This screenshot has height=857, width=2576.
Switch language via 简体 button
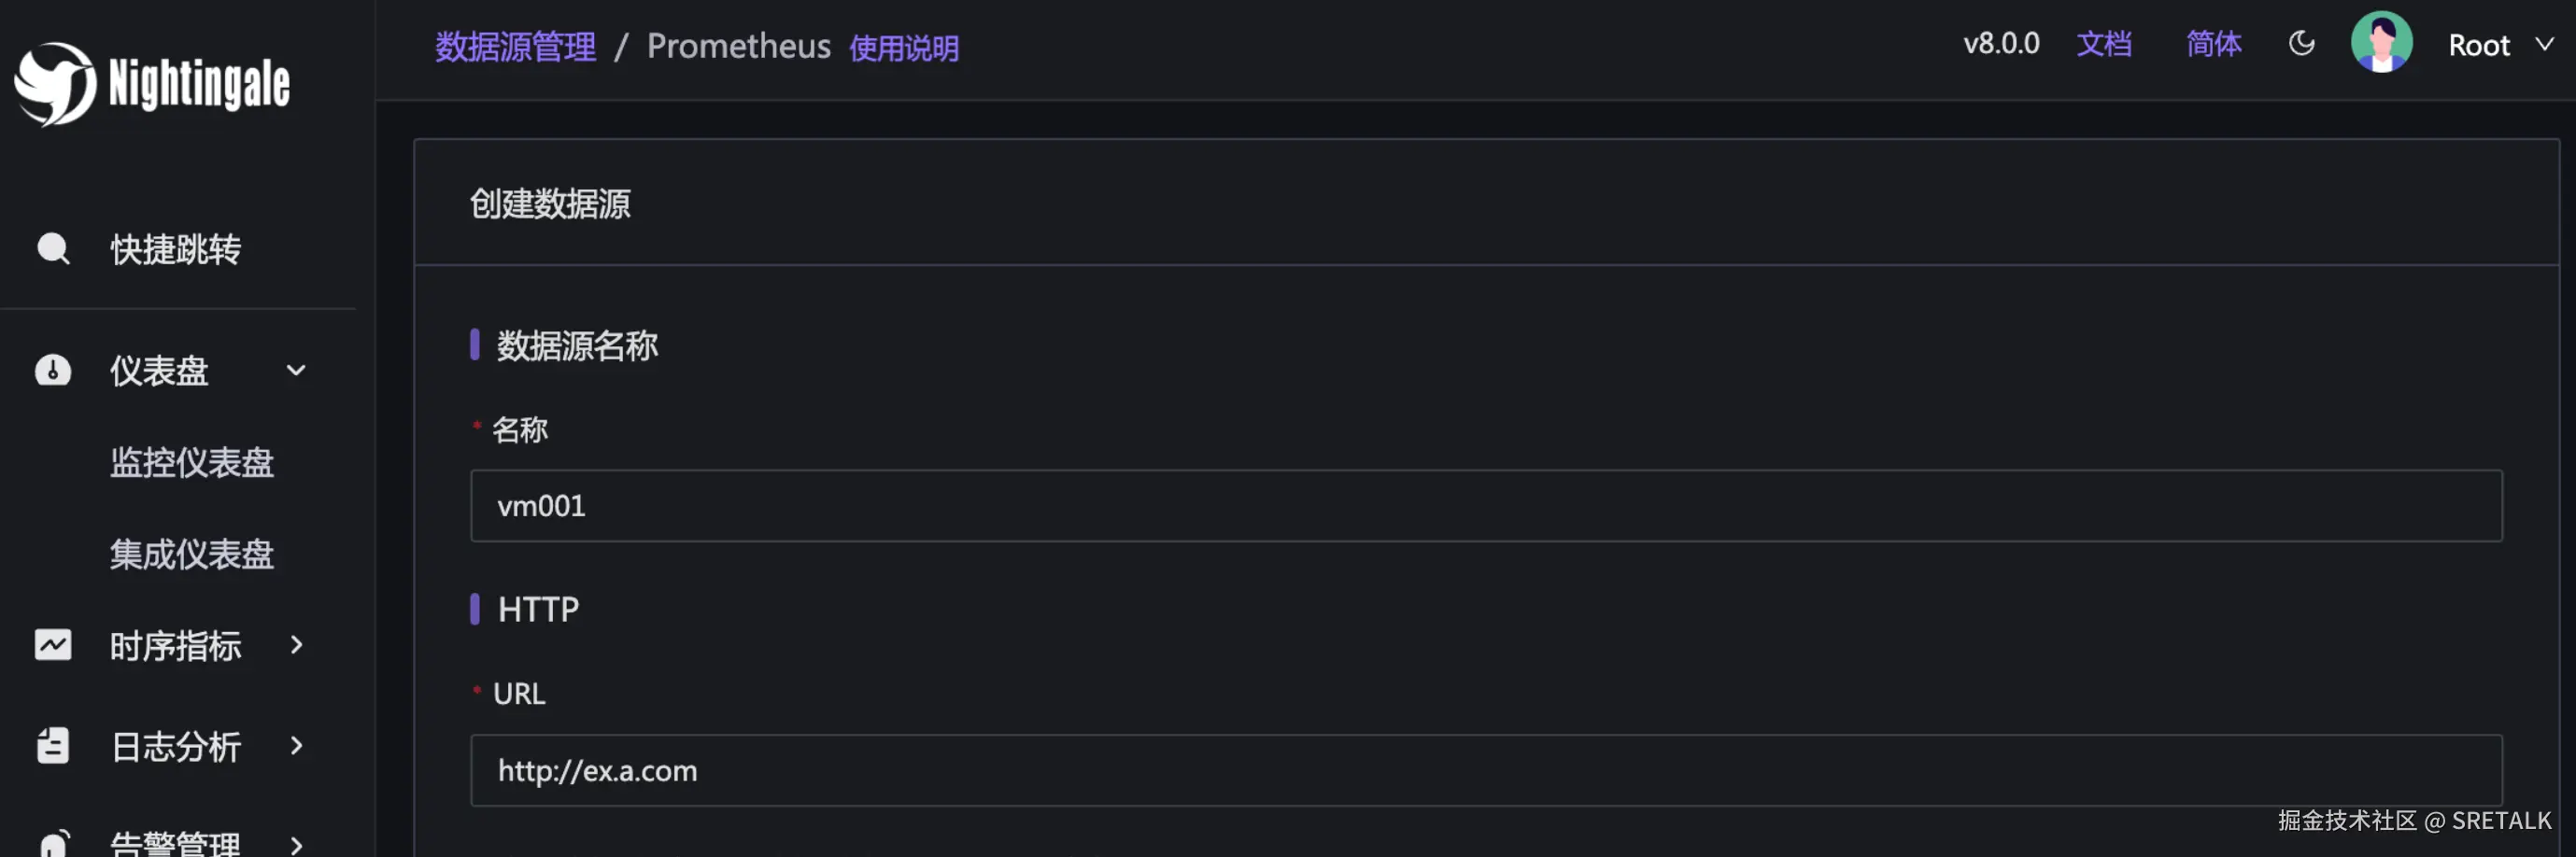2213,44
